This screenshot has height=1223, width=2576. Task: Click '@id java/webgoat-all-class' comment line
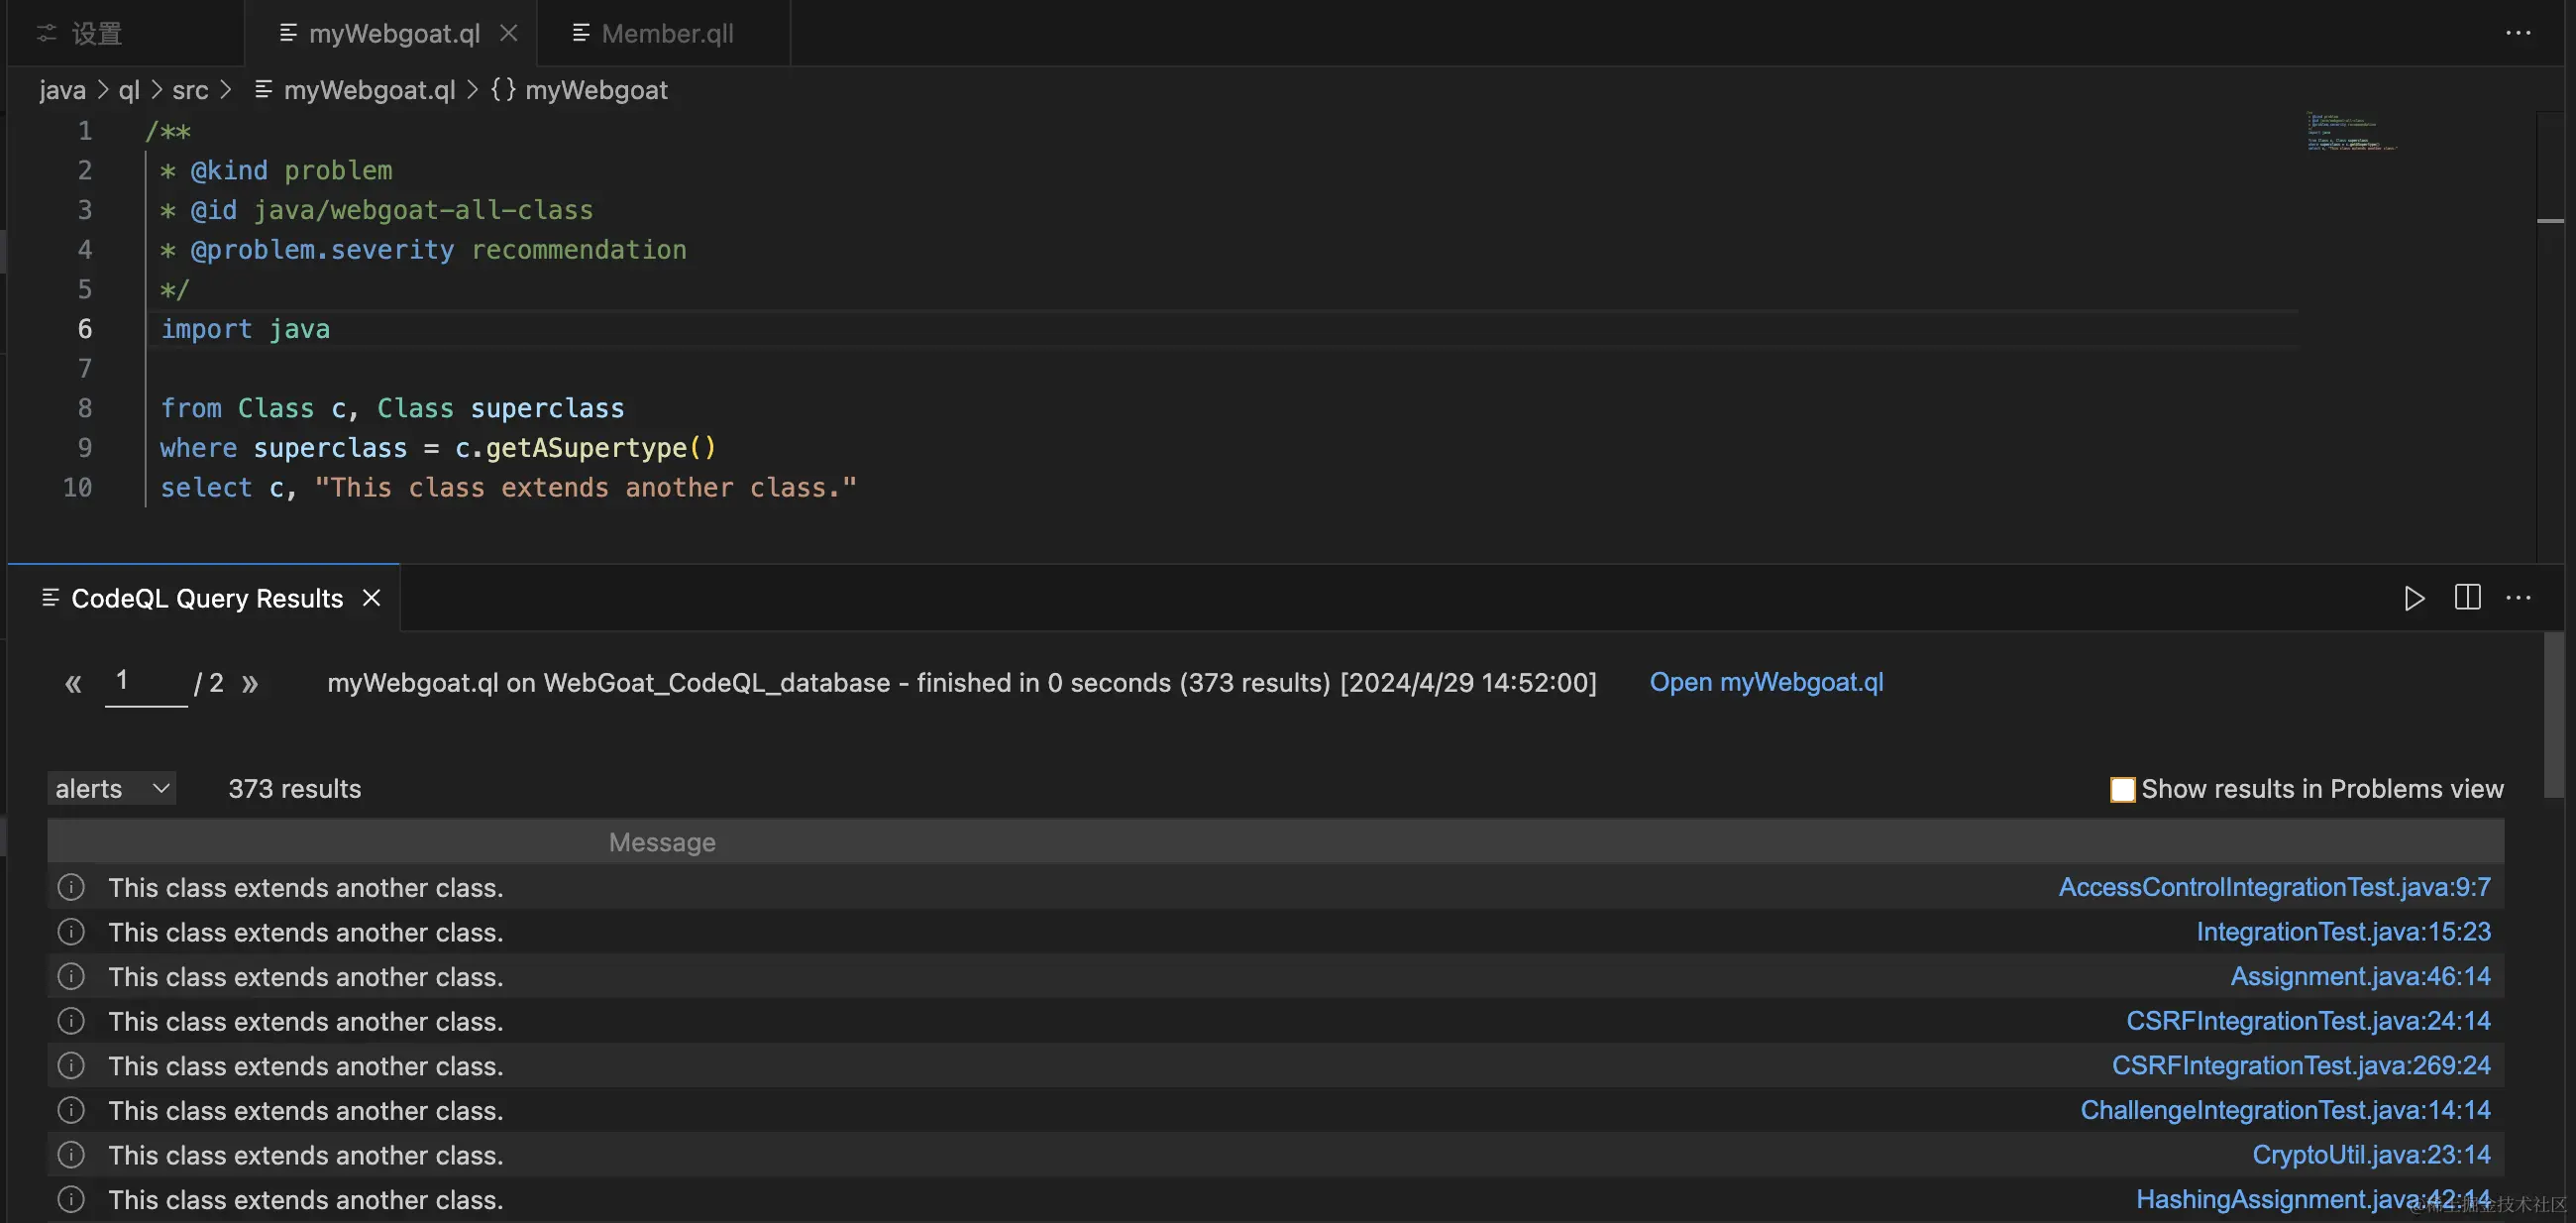[x=376, y=210]
